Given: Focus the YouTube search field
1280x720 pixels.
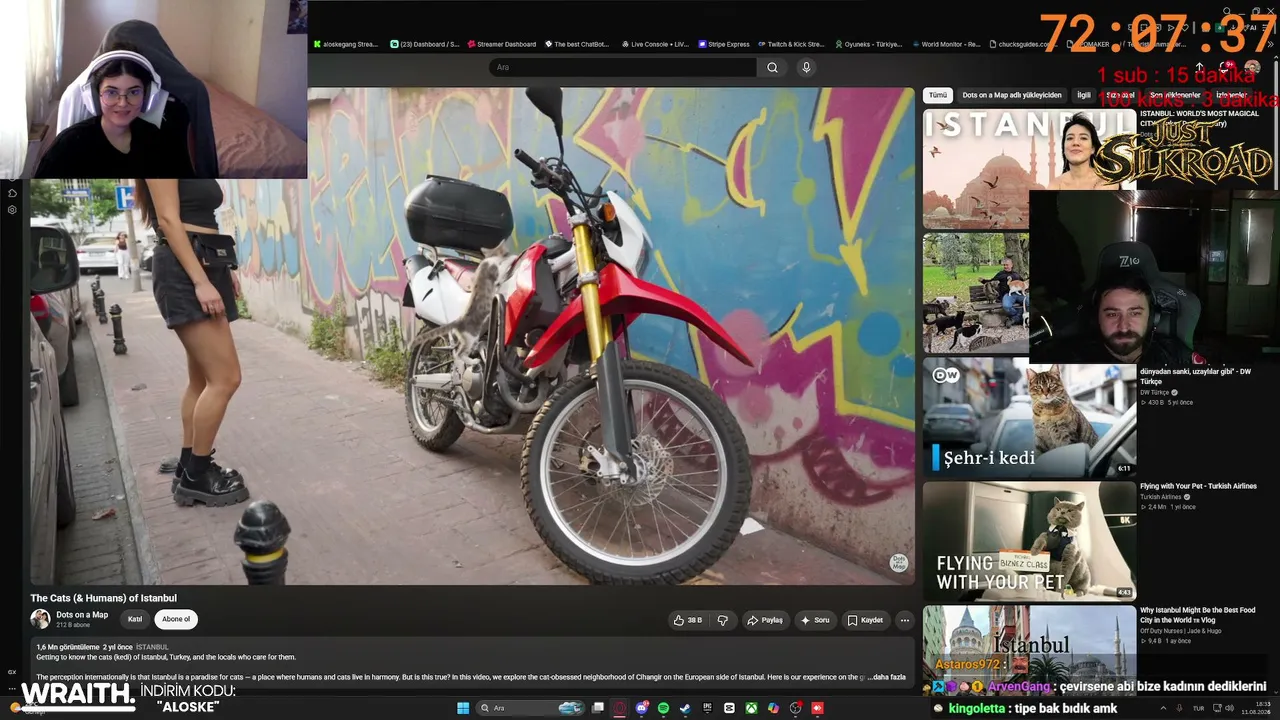Looking at the screenshot, I should pyautogui.click(x=622, y=67).
